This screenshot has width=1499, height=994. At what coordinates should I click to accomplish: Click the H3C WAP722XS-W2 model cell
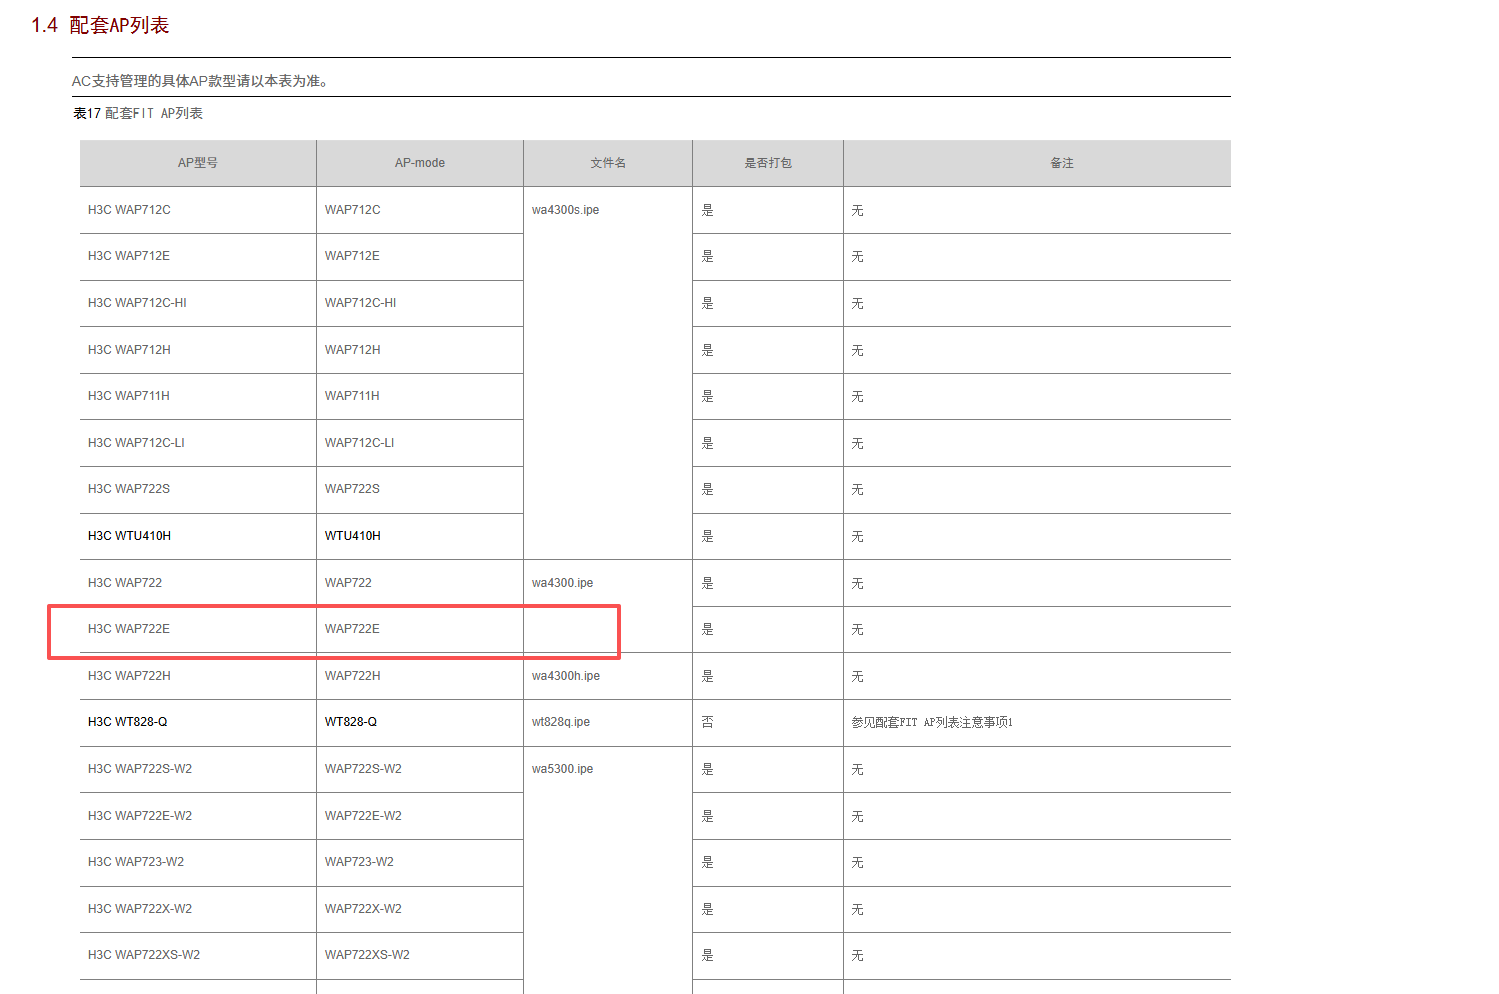[144, 955]
